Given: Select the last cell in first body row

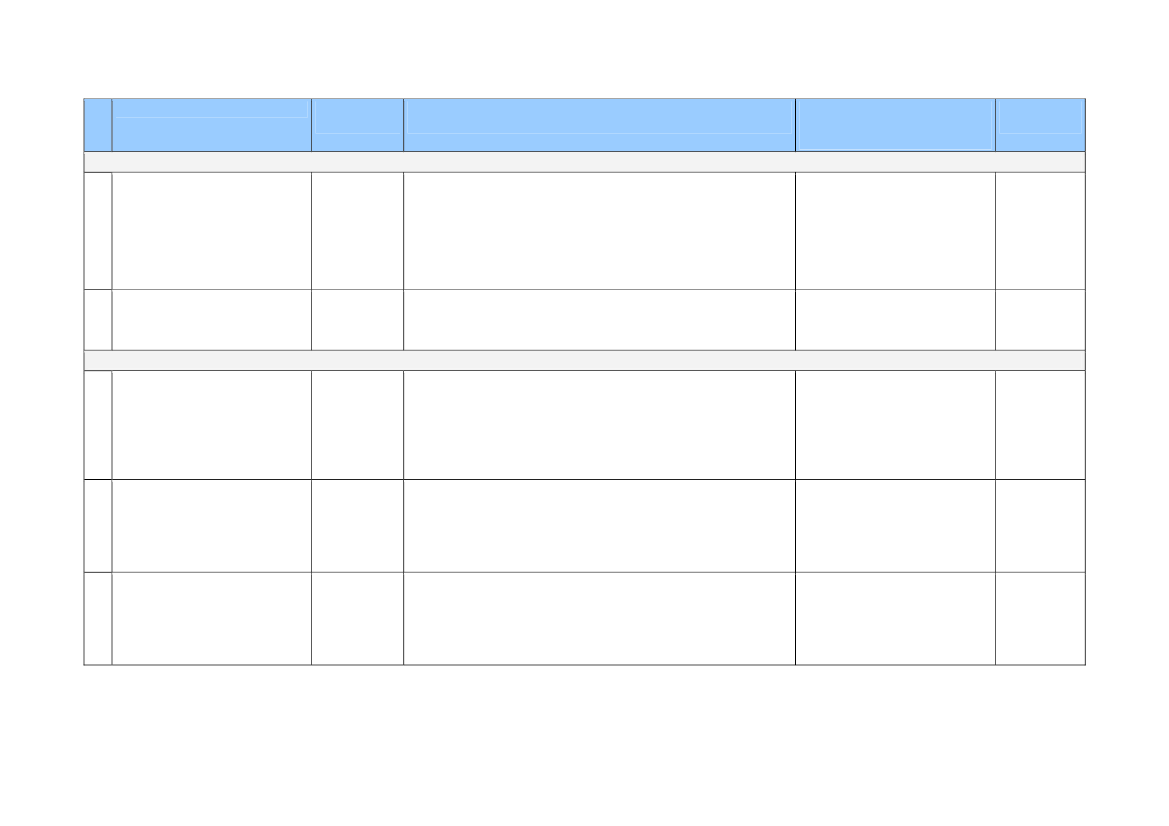Looking at the screenshot, I should pos(1040,231).
